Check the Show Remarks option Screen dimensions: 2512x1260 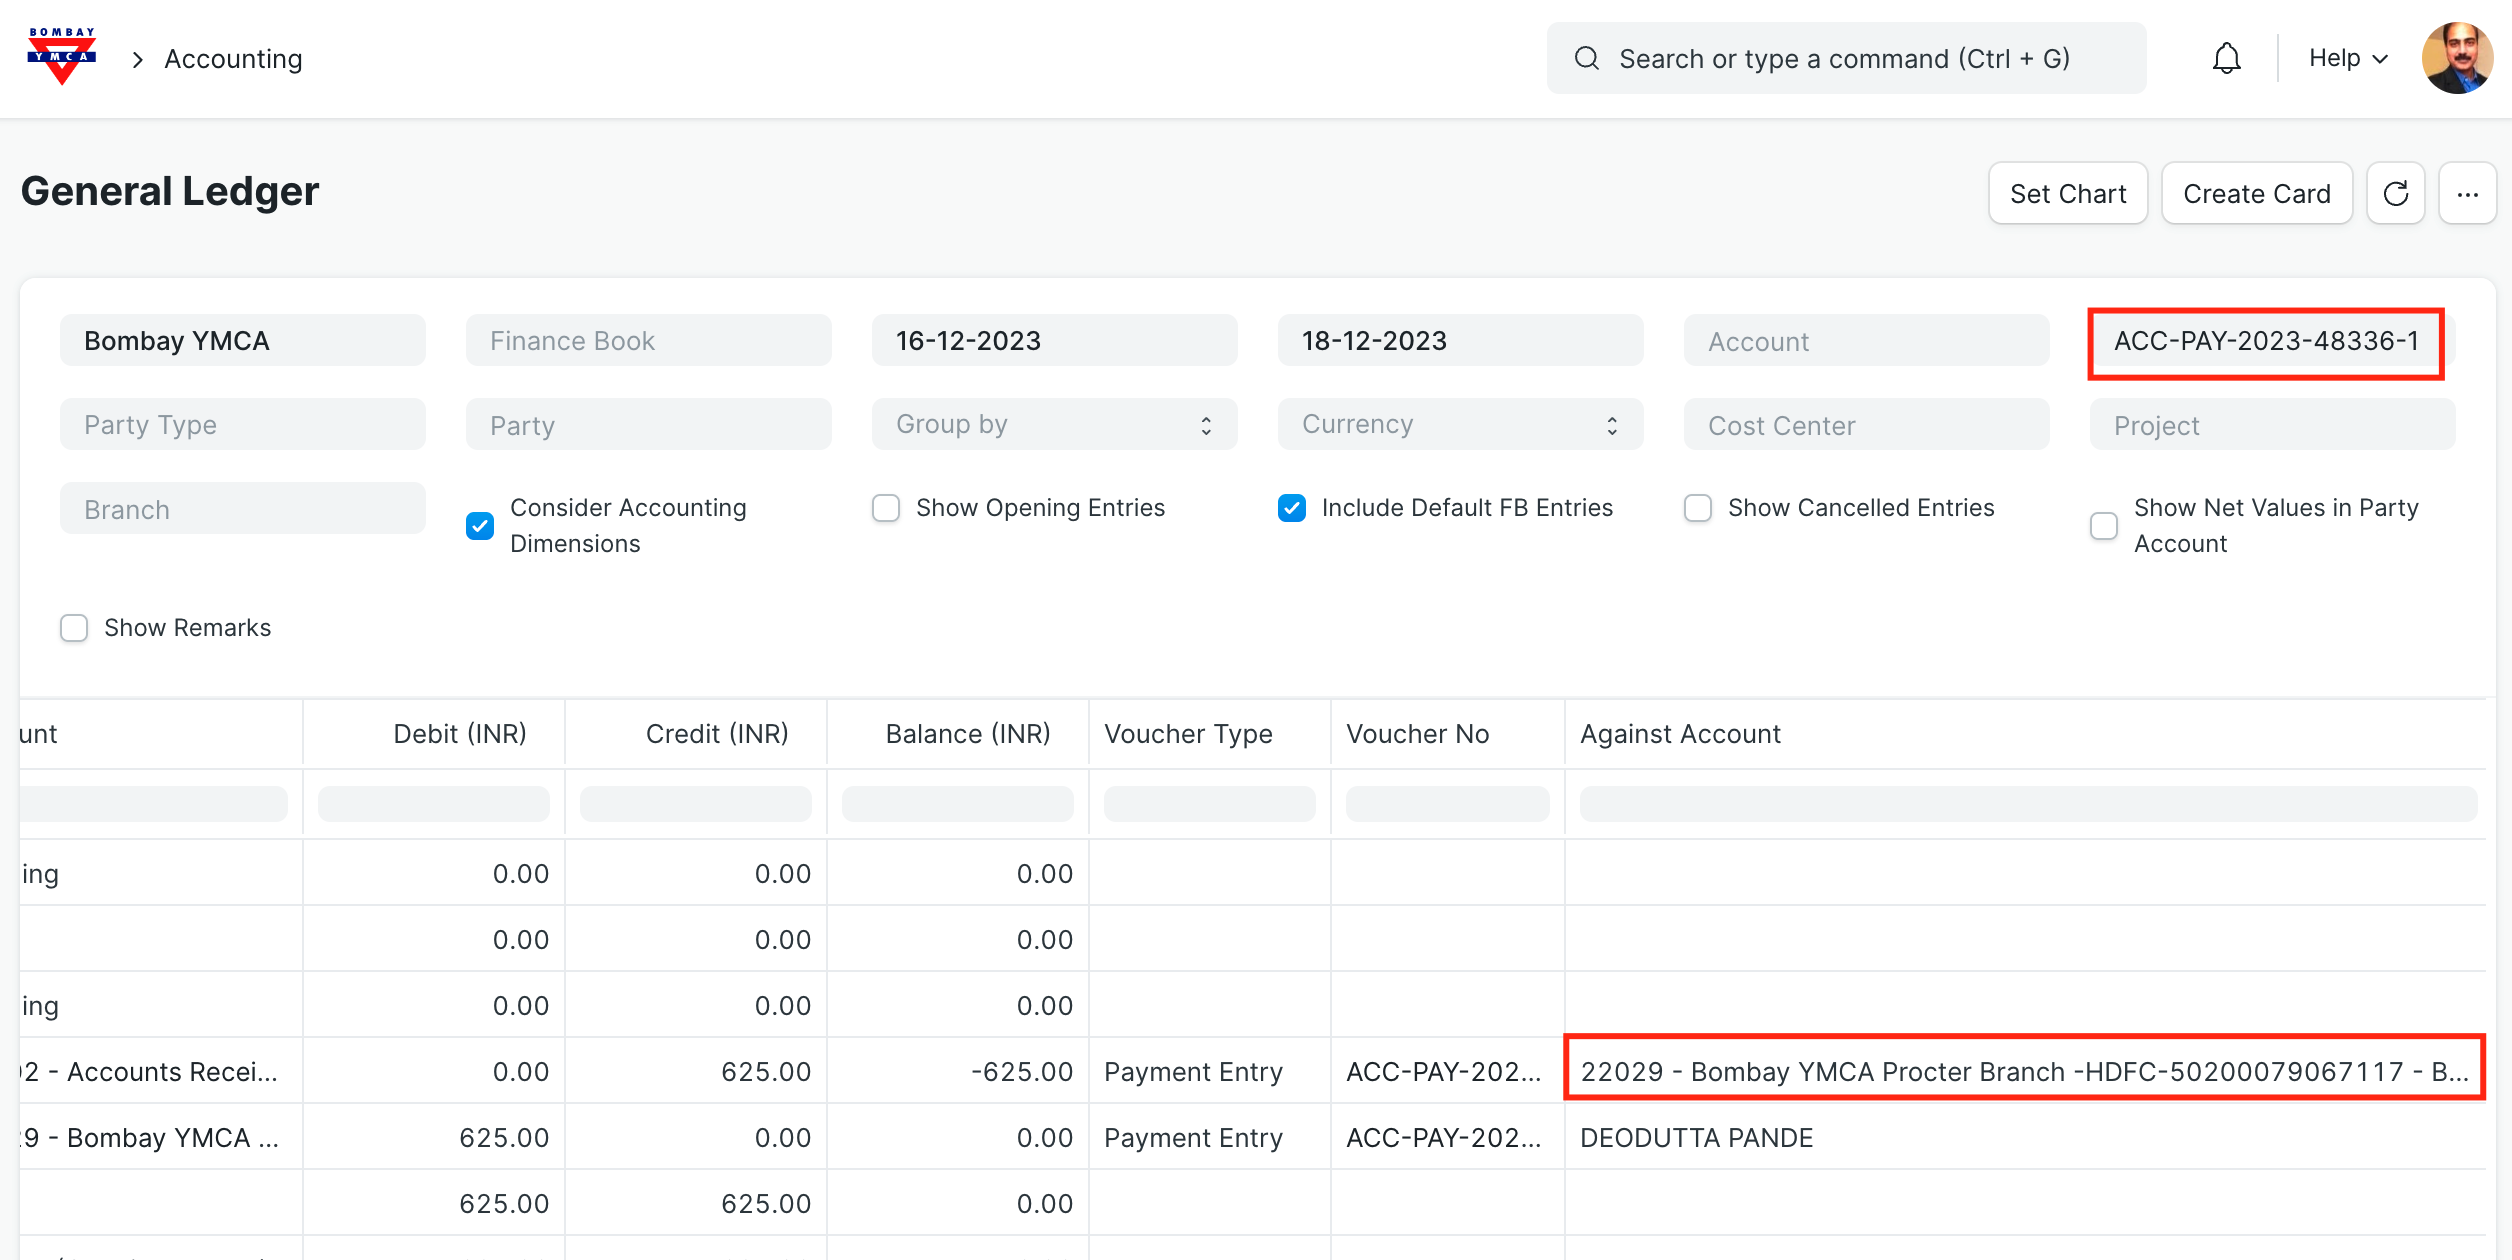click(74, 628)
